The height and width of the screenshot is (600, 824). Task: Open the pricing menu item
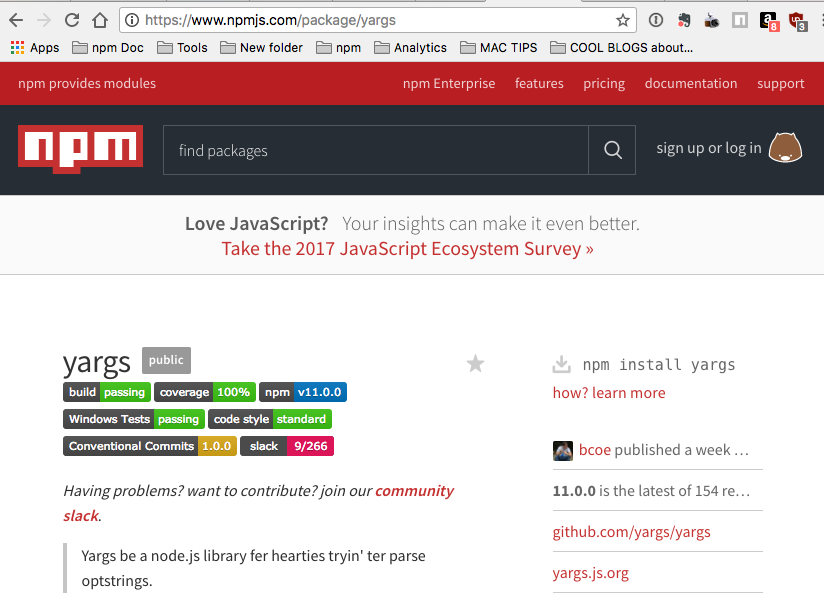click(604, 84)
